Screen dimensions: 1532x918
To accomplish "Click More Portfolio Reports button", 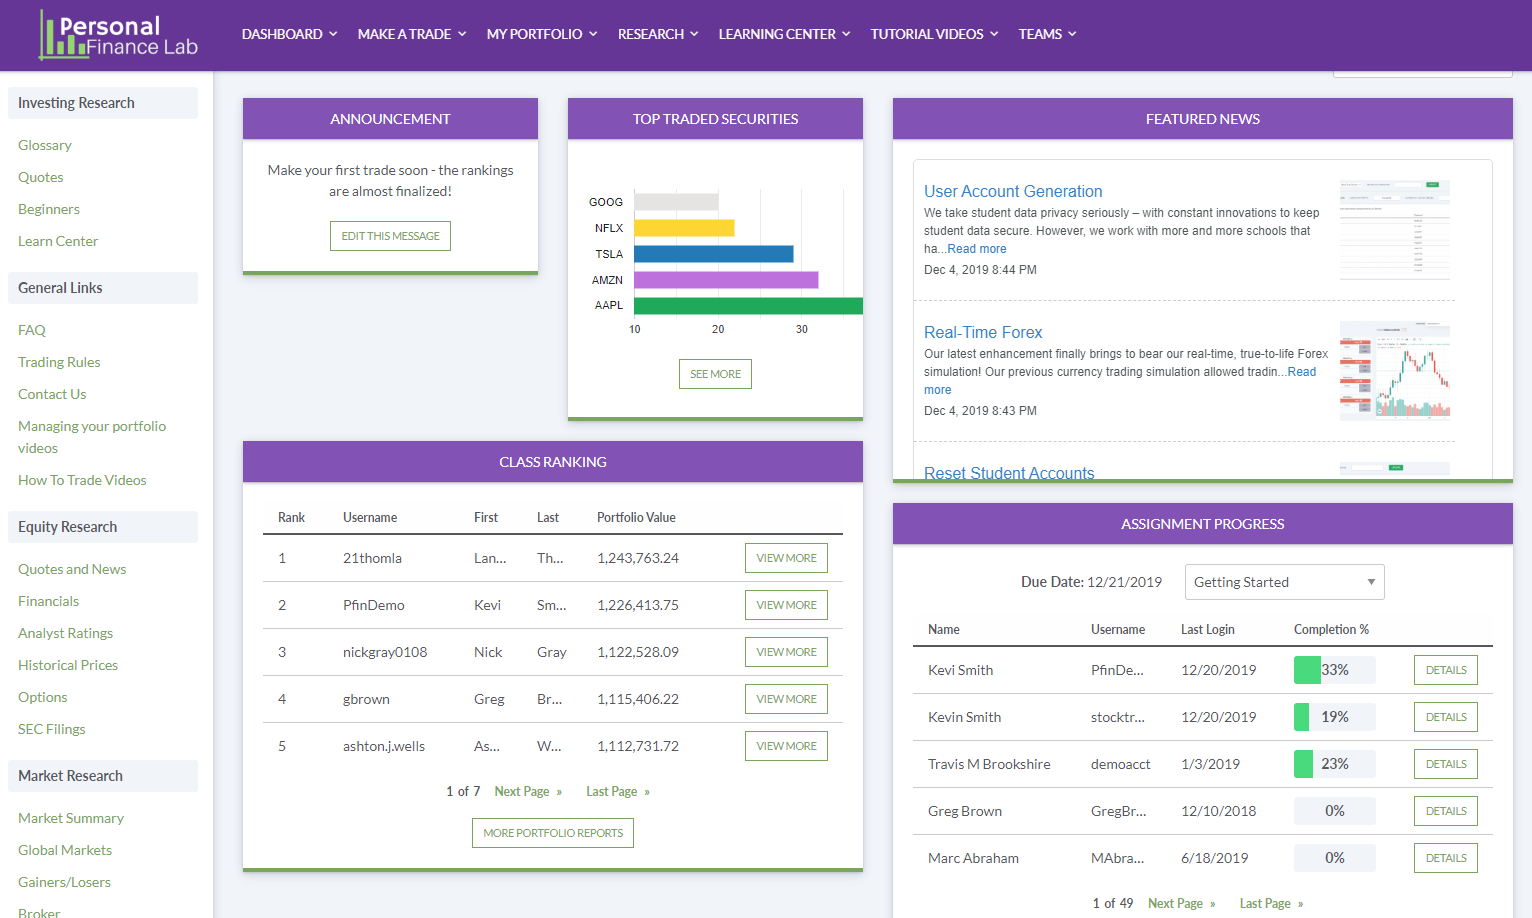I will (553, 833).
